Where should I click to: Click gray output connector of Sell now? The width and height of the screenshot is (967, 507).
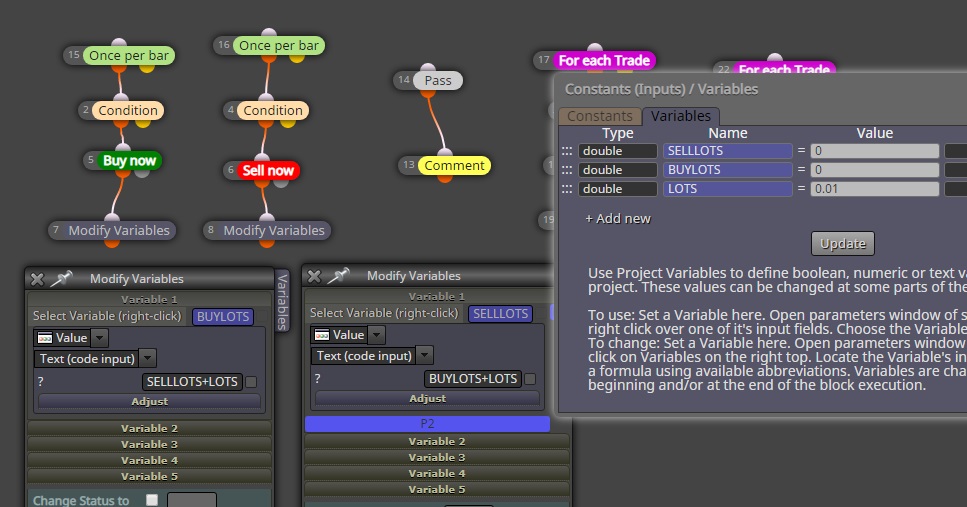coord(281,182)
